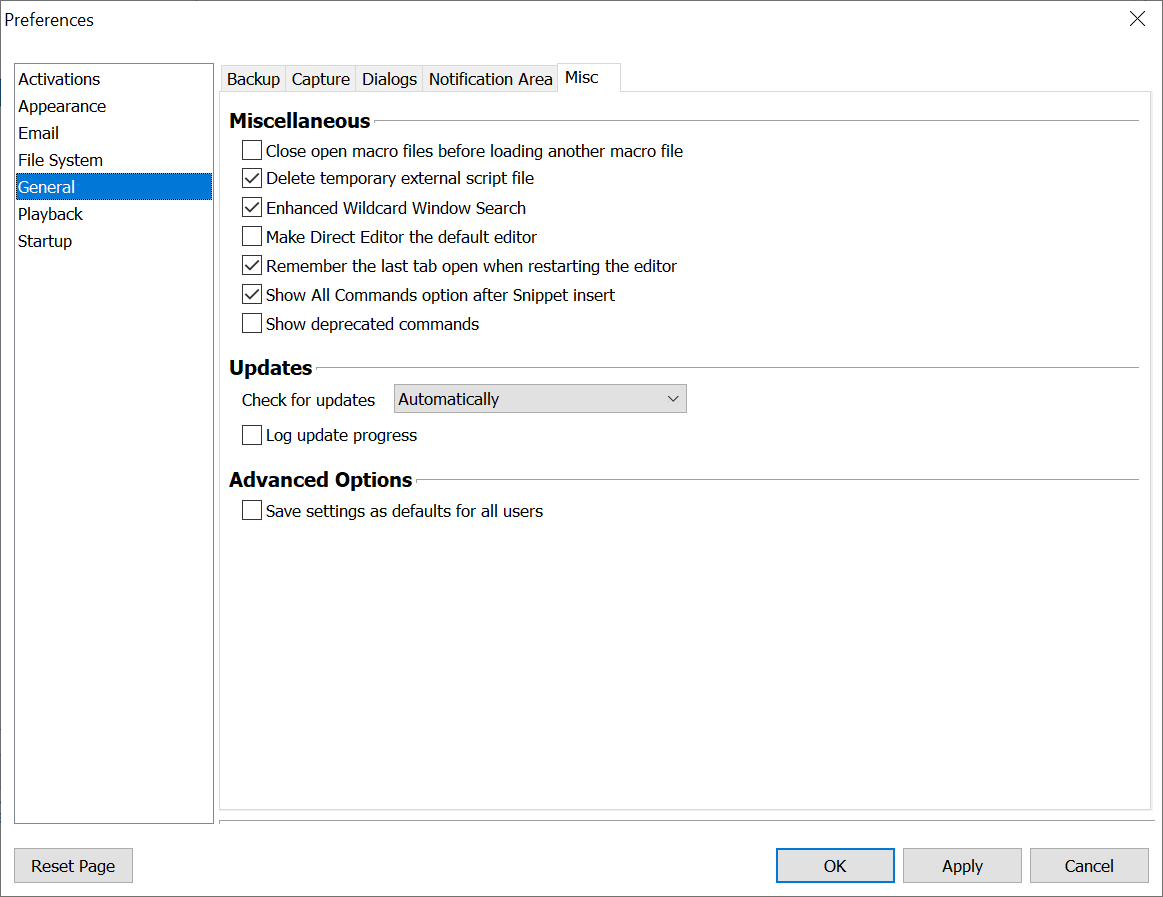Screen dimensions: 1163x897
Task: Select the Notification Area tab
Action: coord(490,79)
